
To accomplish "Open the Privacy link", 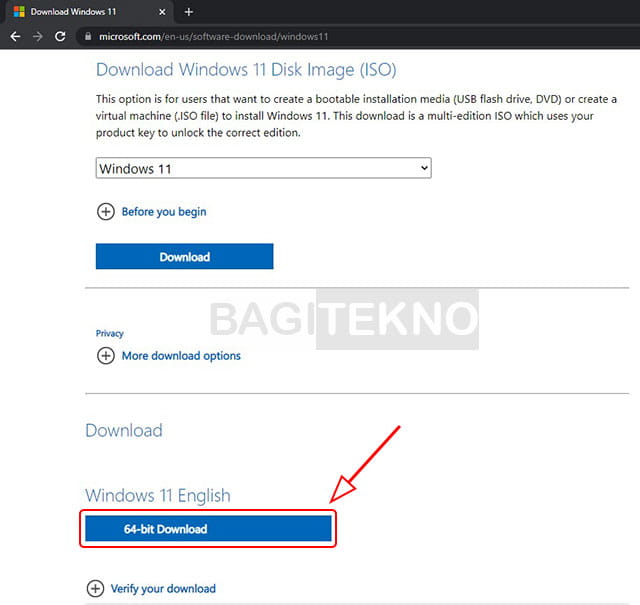I will [x=109, y=334].
